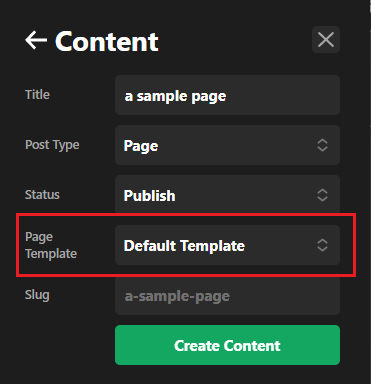Click the 'Page Template' label
371x384 pixels.
coord(51,245)
